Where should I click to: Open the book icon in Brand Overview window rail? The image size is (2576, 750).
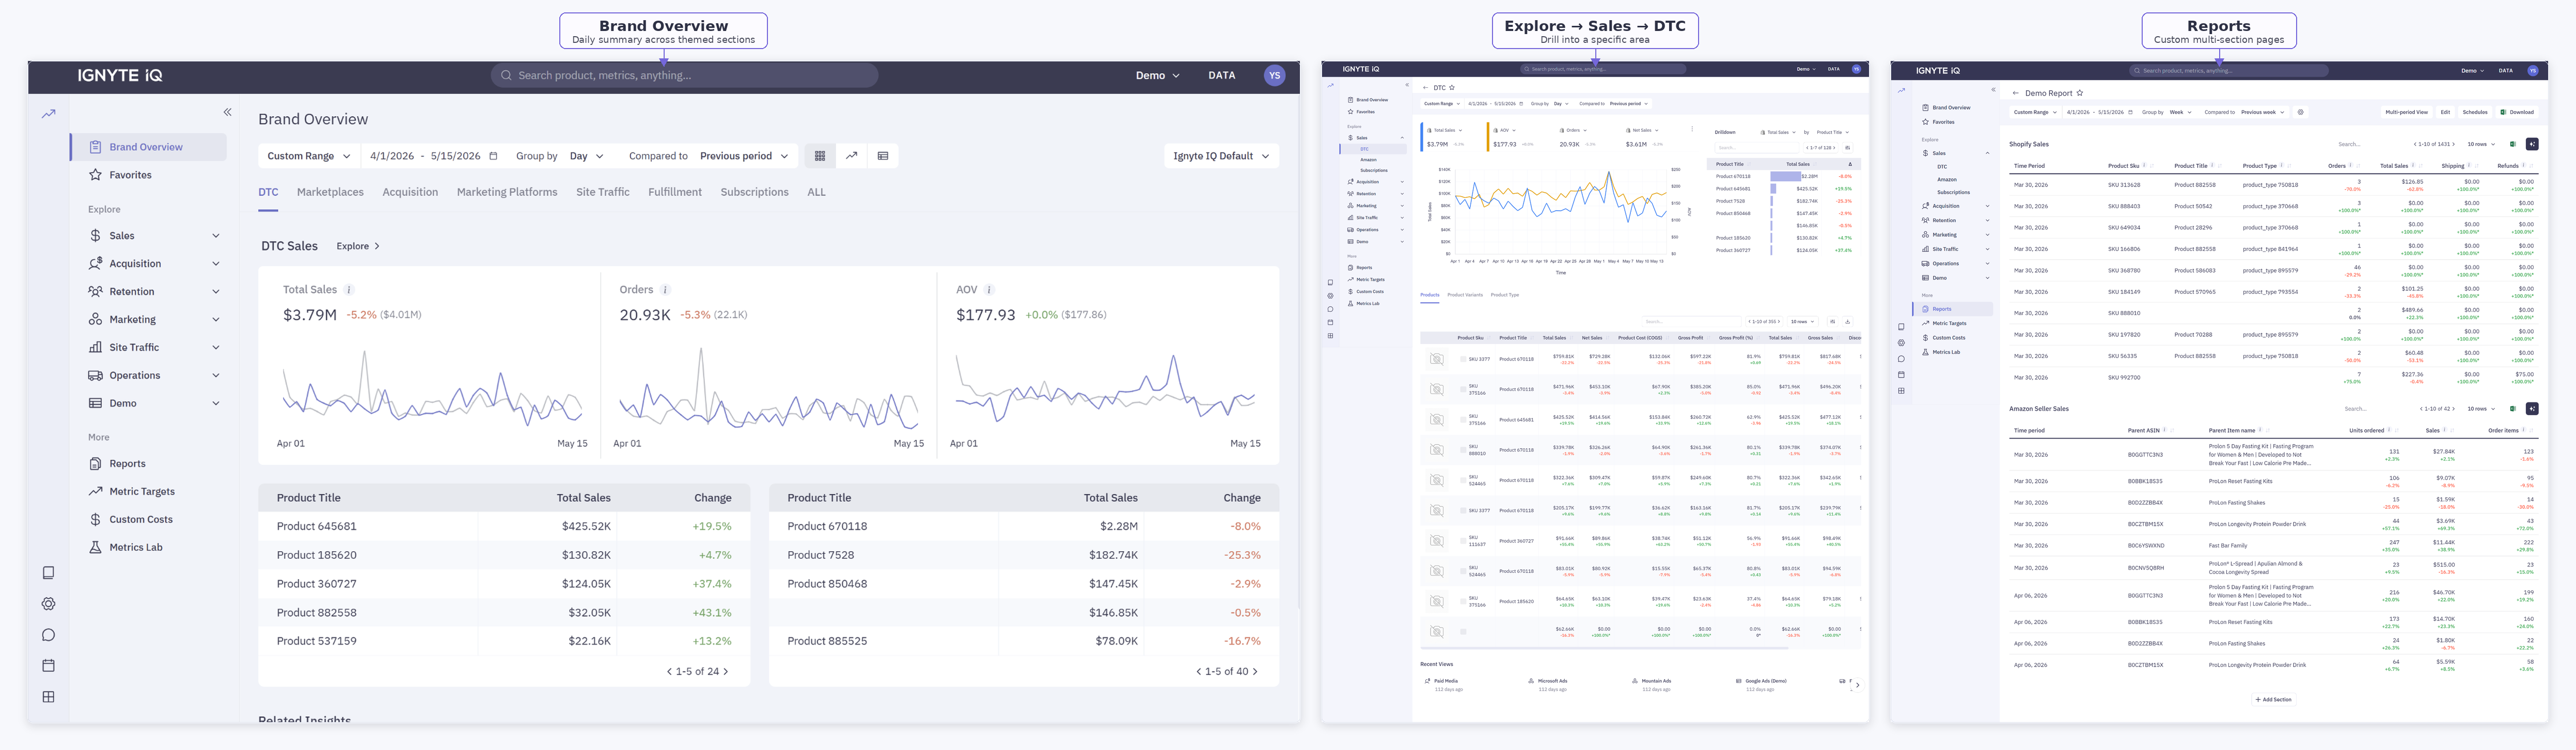(48, 573)
